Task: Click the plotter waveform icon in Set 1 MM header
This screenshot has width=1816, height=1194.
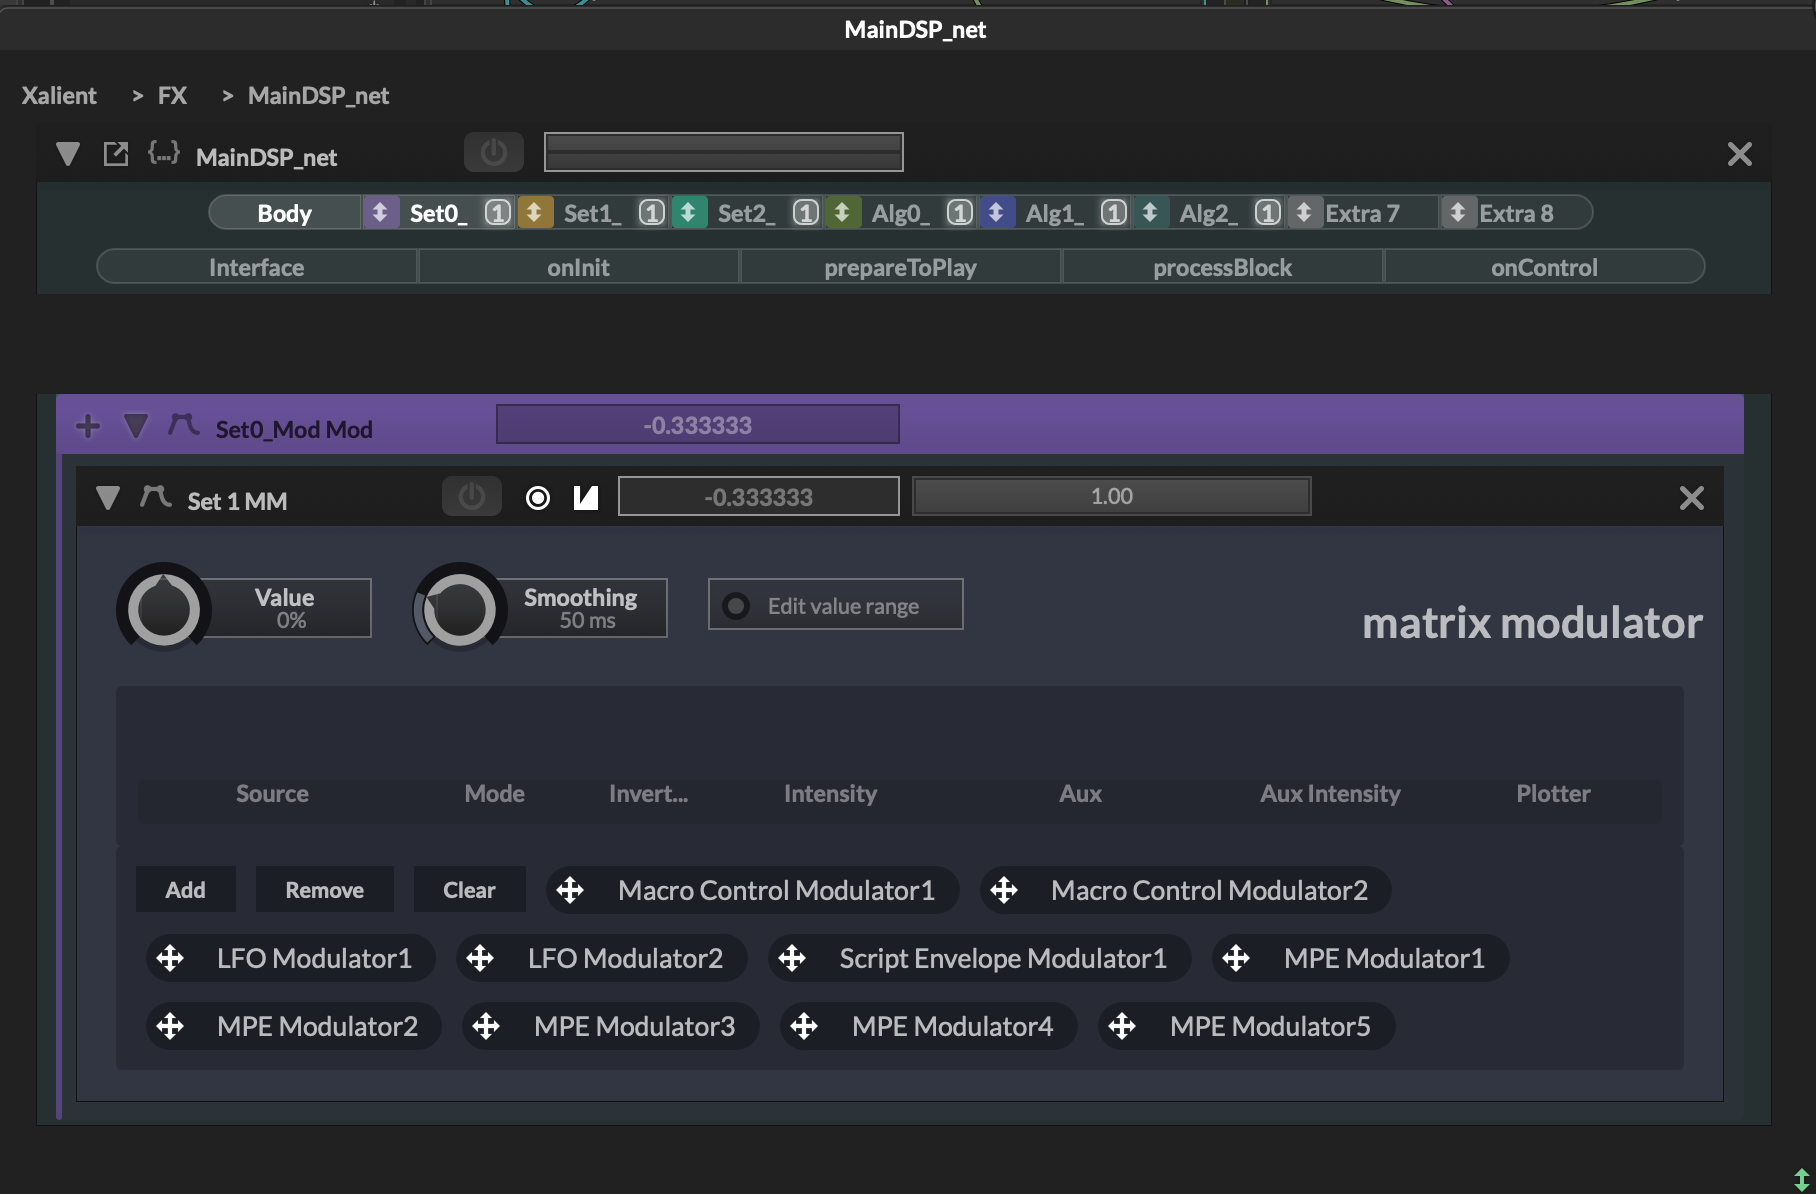Action: pos(585,495)
